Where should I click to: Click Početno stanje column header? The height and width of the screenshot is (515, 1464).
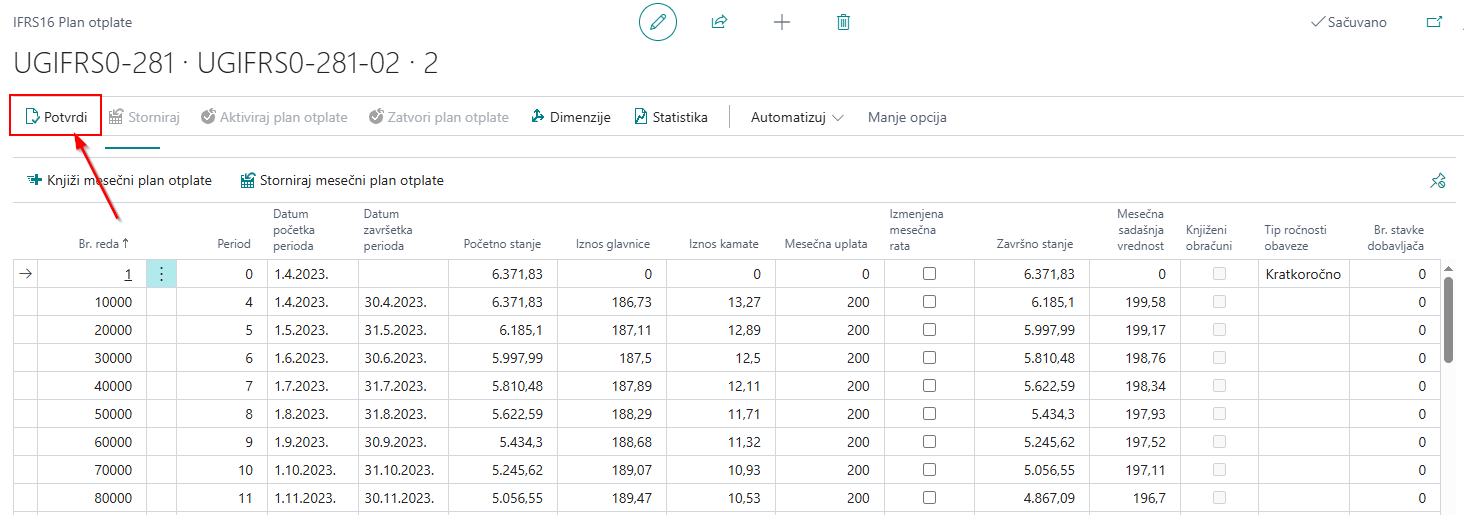[503, 243]
